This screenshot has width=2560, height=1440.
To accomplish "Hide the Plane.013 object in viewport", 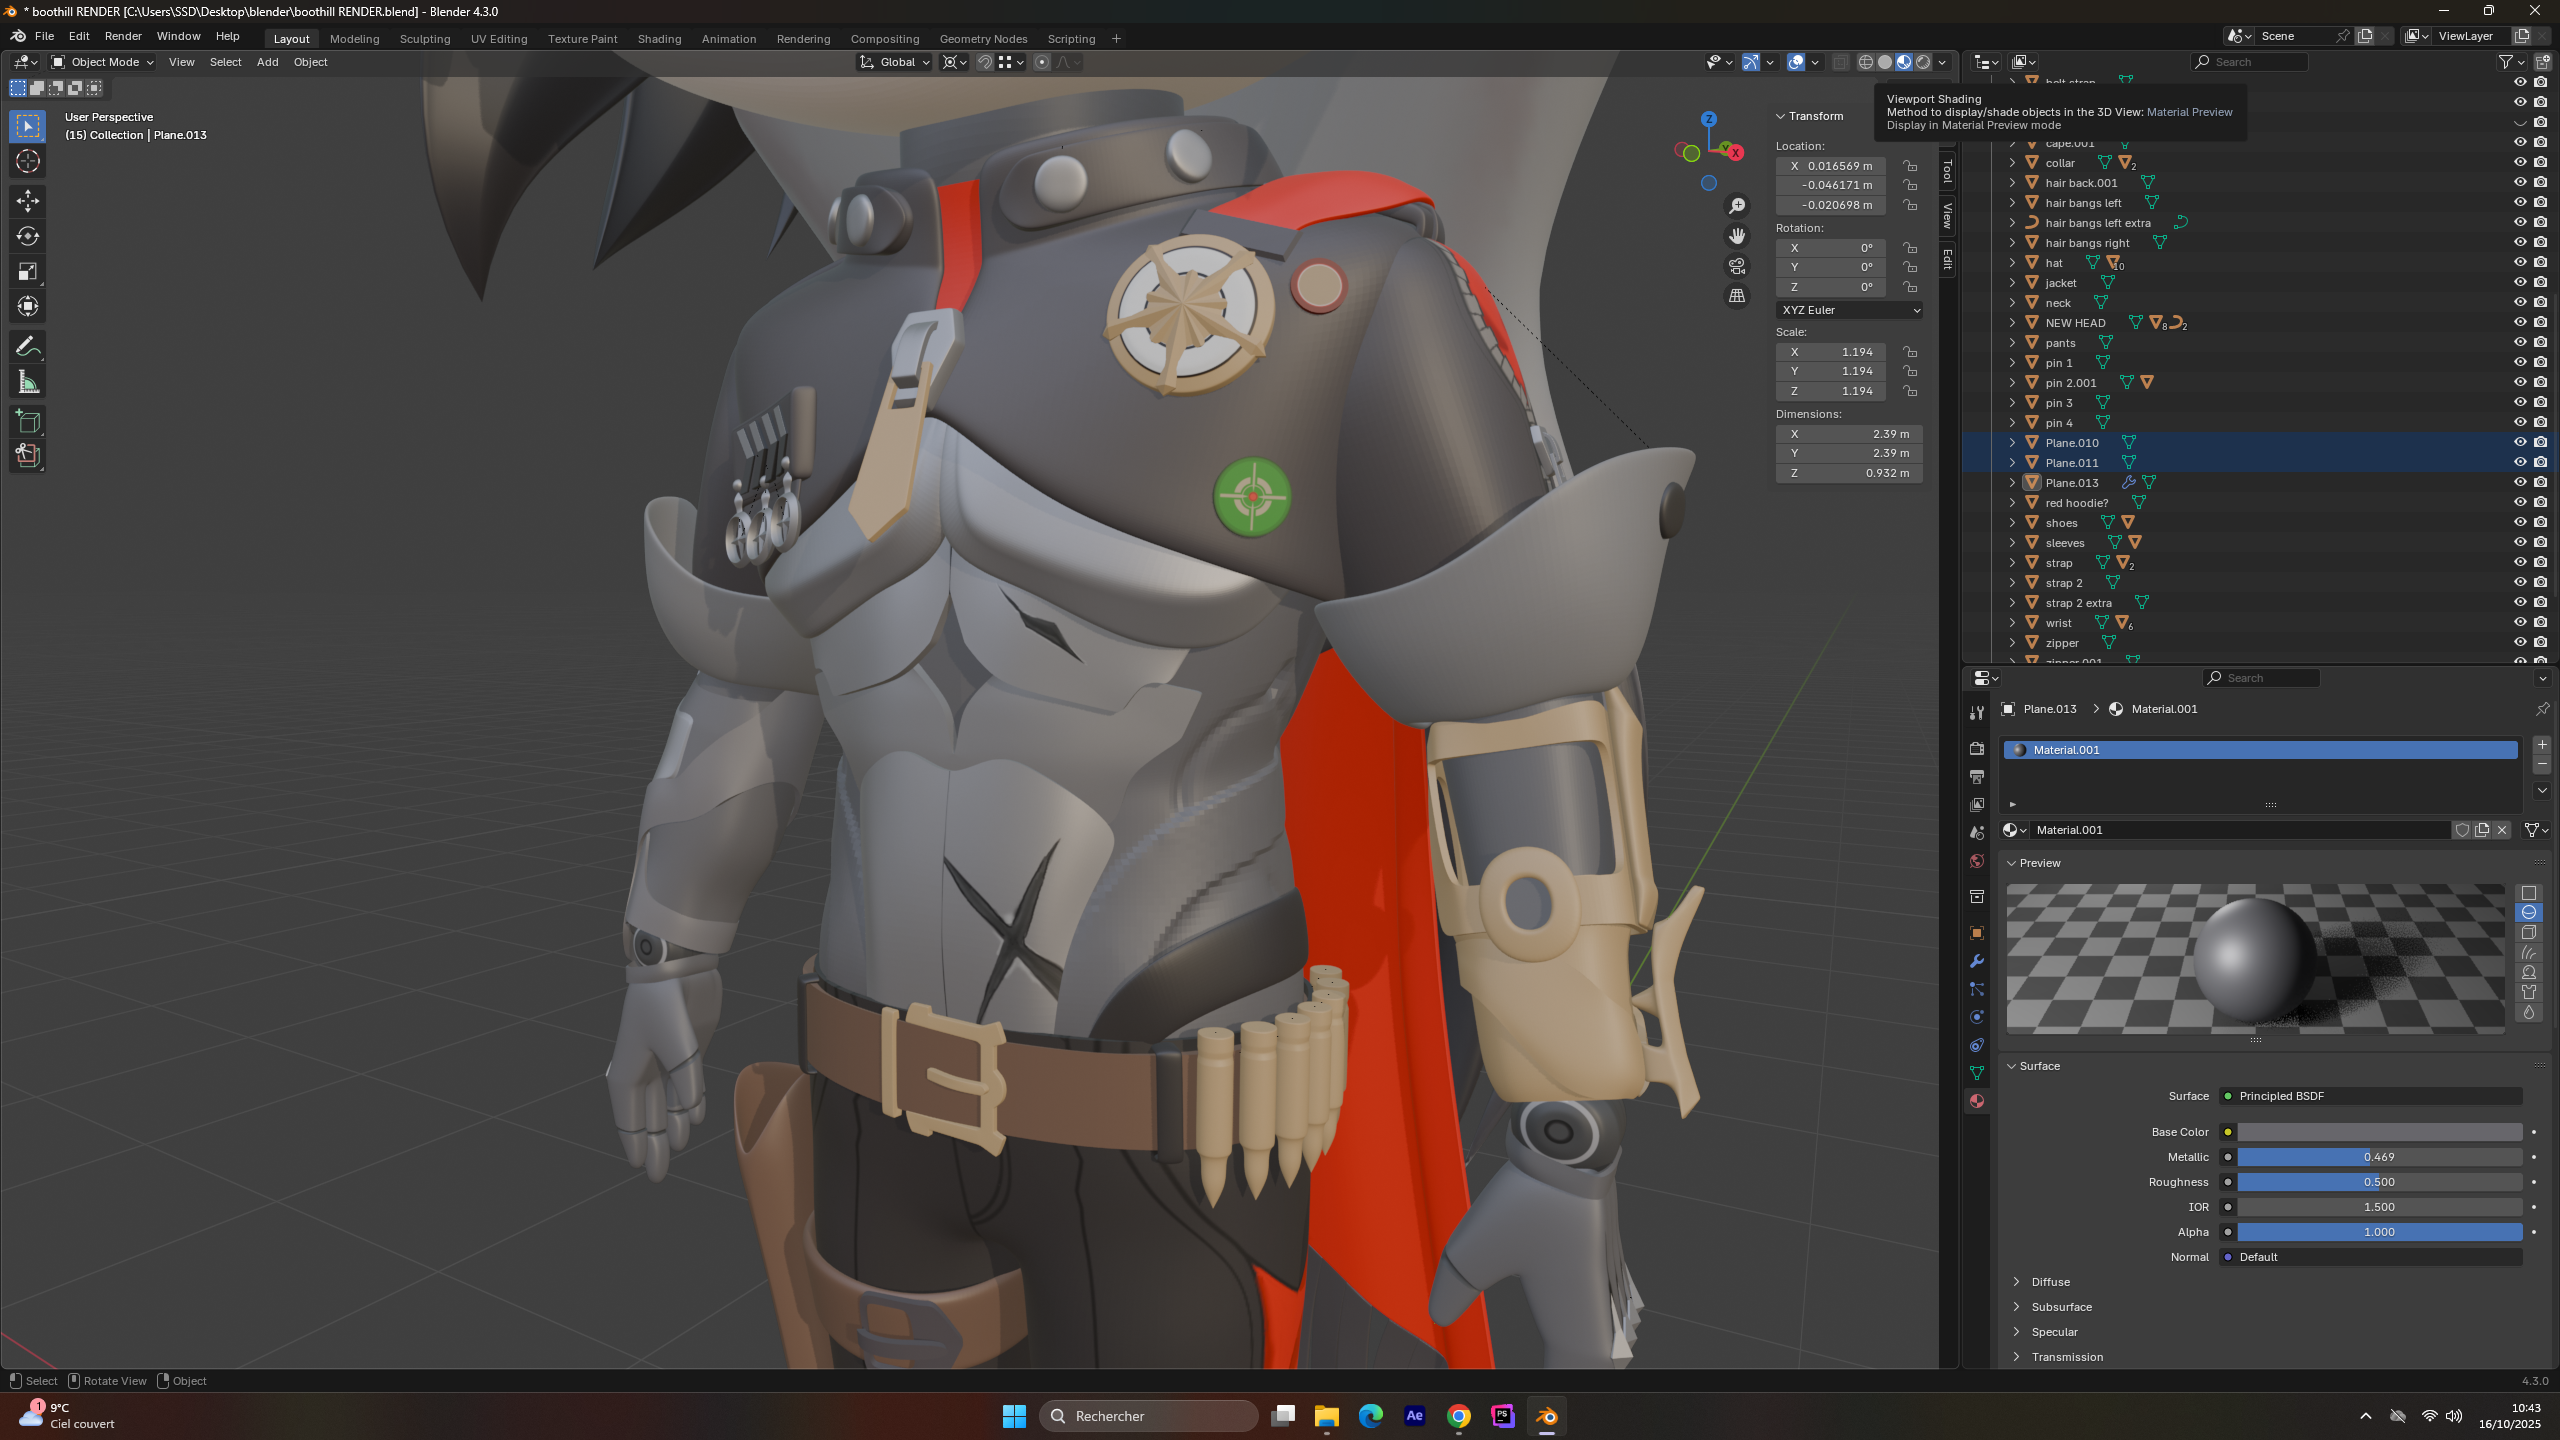I will (2520, 483).
